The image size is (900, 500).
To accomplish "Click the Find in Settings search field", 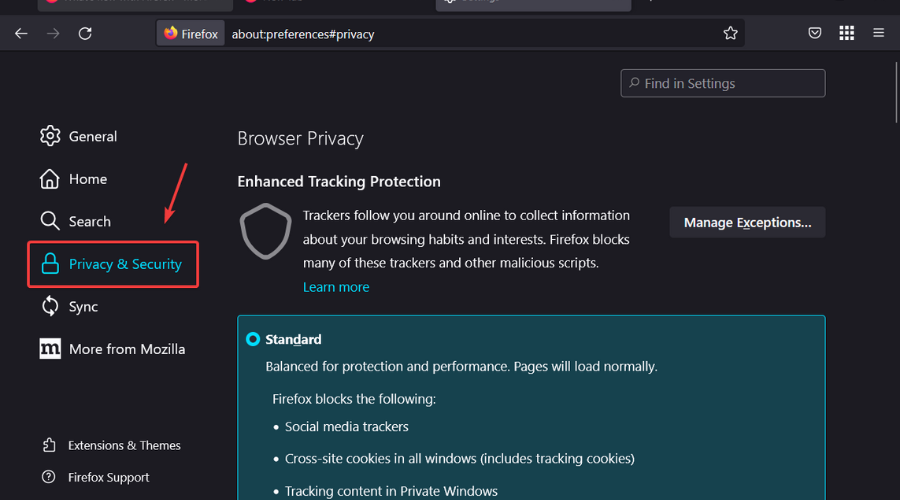I will click(x=723, y=83).
